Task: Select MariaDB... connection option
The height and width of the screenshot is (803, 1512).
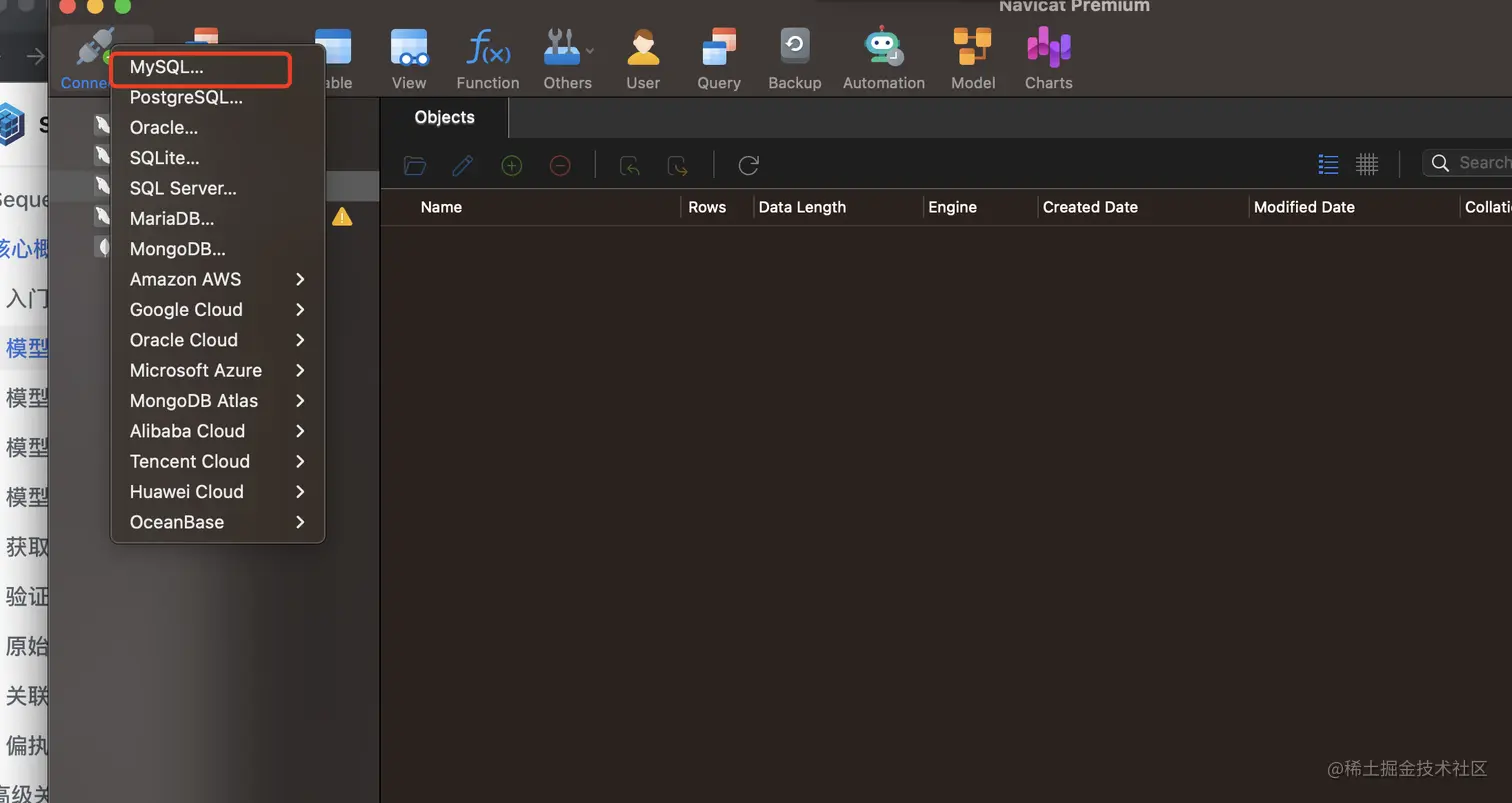Action: point(217,219)
